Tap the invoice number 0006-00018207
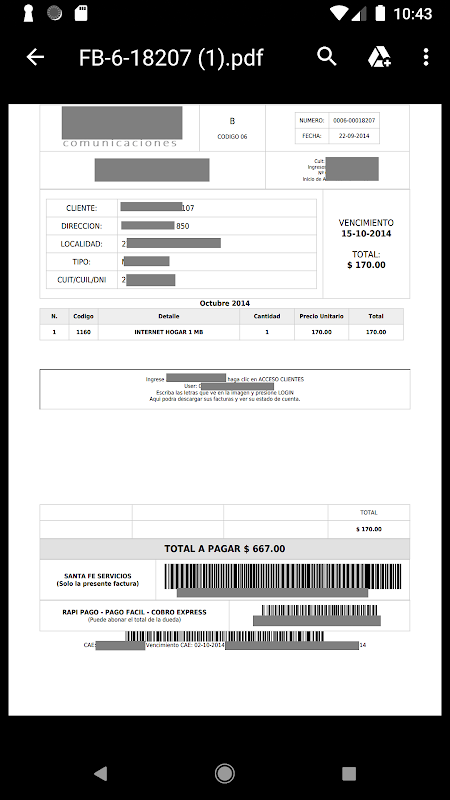Image resolution: width=450 pixels, height=800 pixels. tap(354, 120)
